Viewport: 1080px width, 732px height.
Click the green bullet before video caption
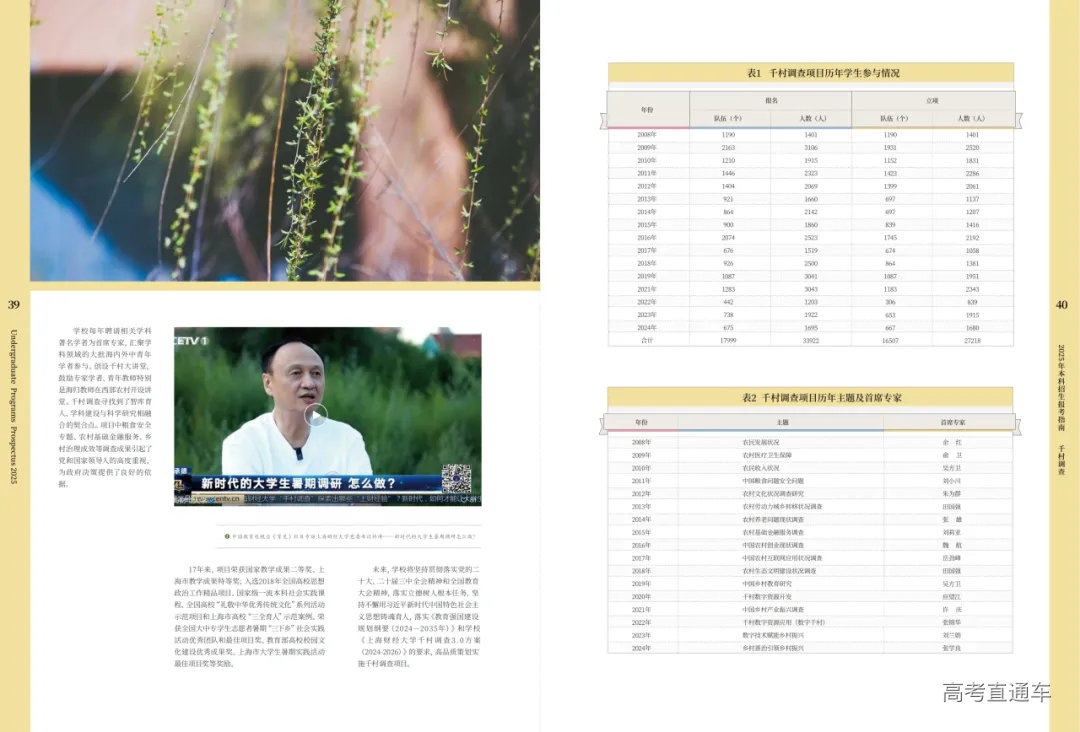[227, 536]
